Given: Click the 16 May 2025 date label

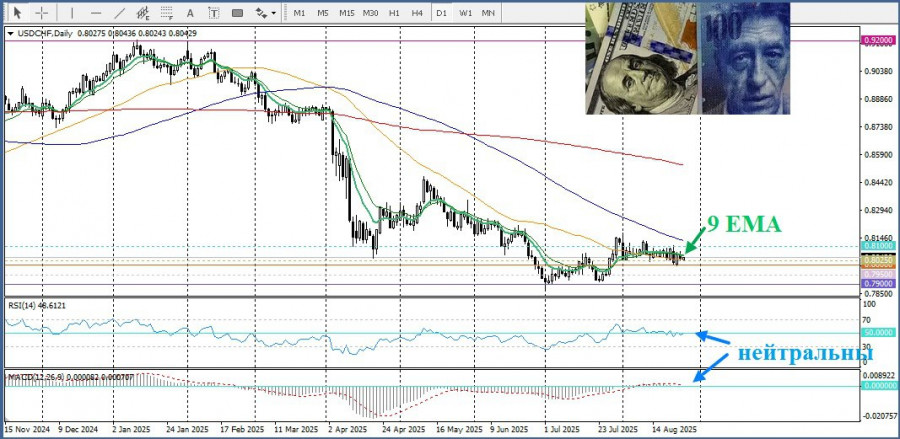Looking at the screenshot, I should 457,429.
